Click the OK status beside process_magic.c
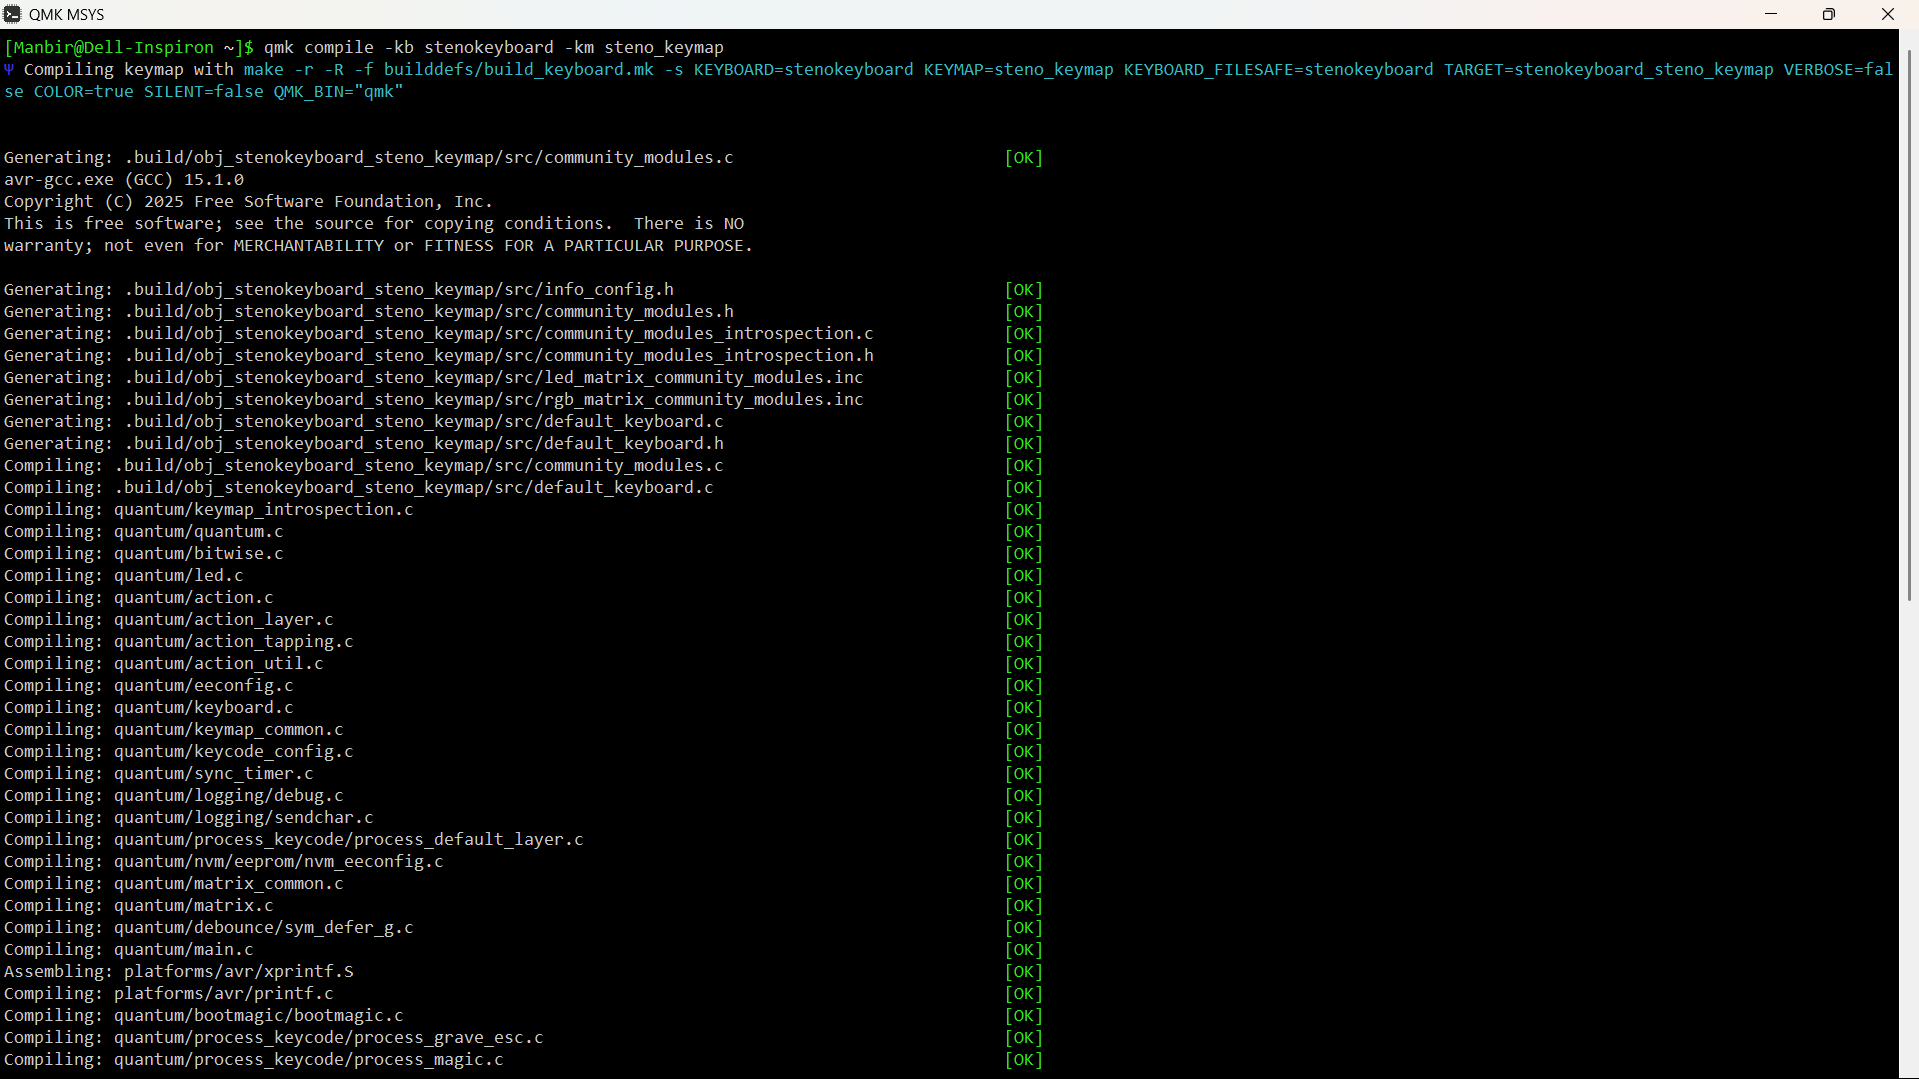This screenshot has width=1919, height=1079. point(1023,1059)
